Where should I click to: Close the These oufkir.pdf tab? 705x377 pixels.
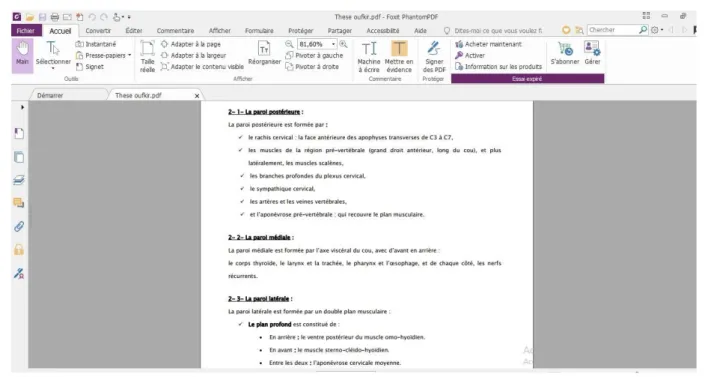196,95
